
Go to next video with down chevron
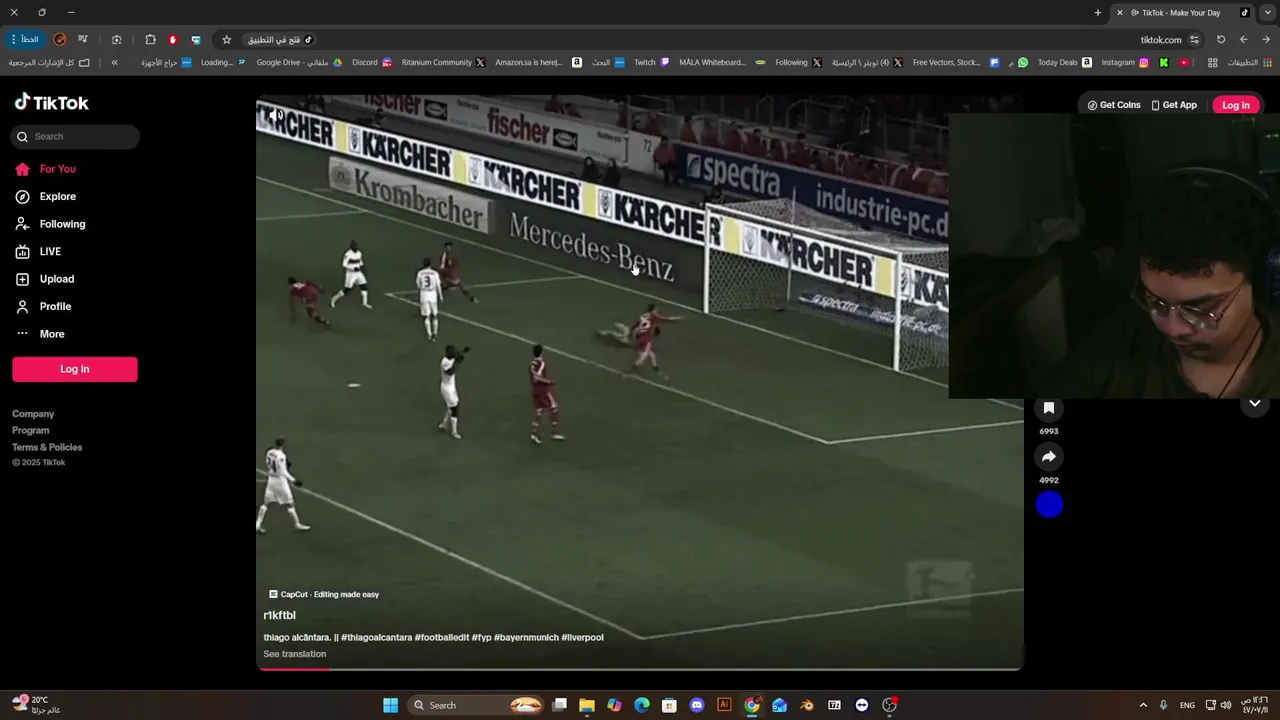1254,404
